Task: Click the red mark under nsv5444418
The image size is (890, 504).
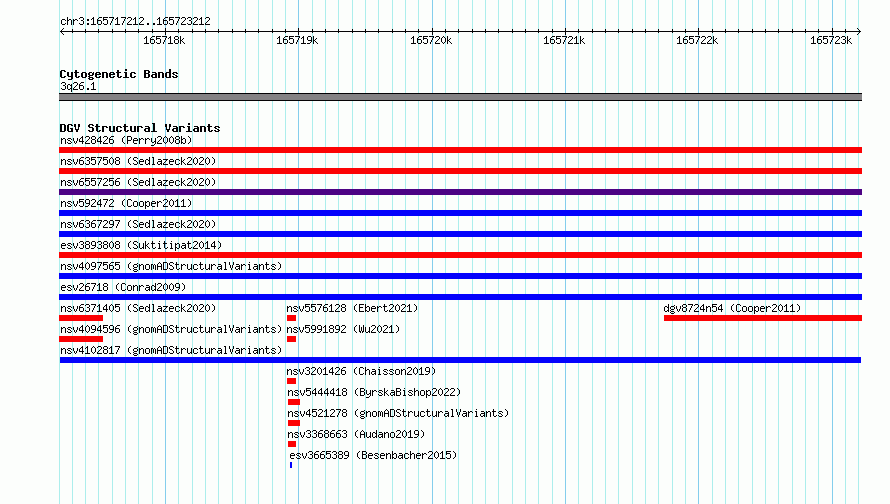Action: (293, 402)
